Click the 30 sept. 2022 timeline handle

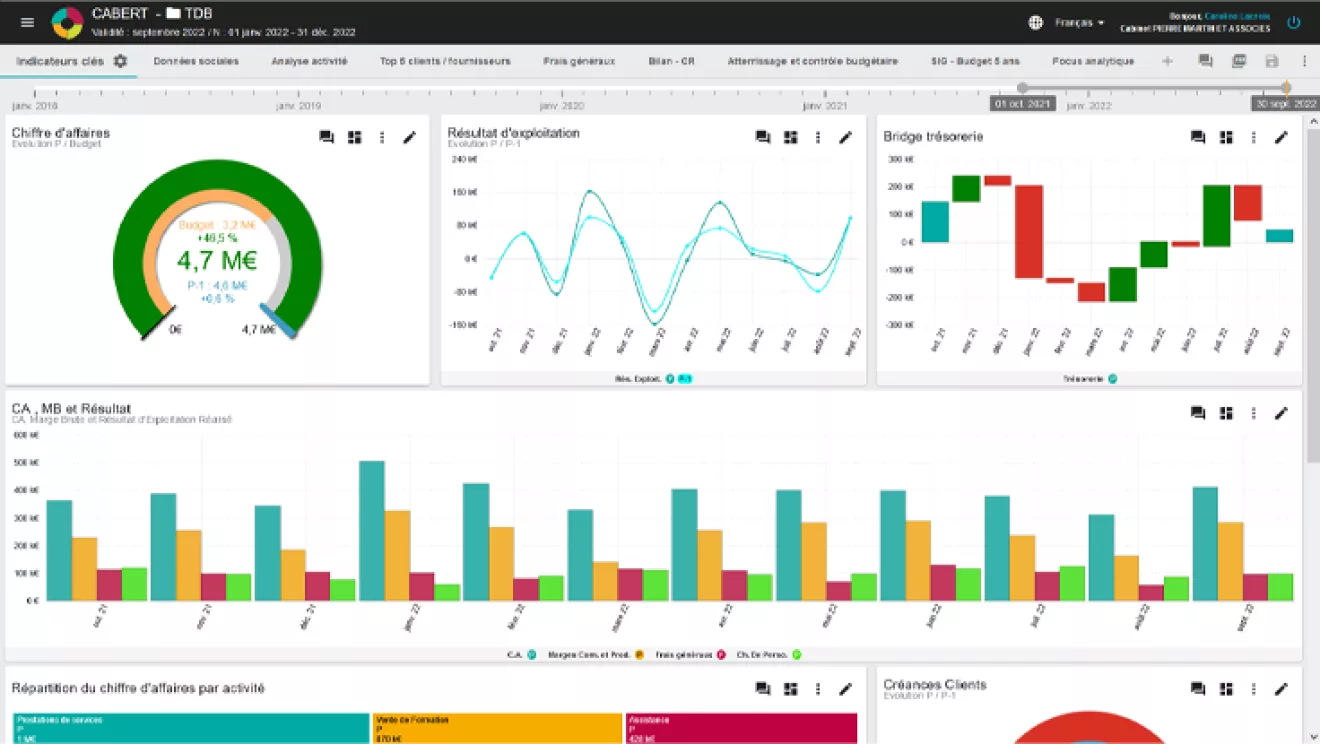pyautogui.click(x=1286, y=88)
